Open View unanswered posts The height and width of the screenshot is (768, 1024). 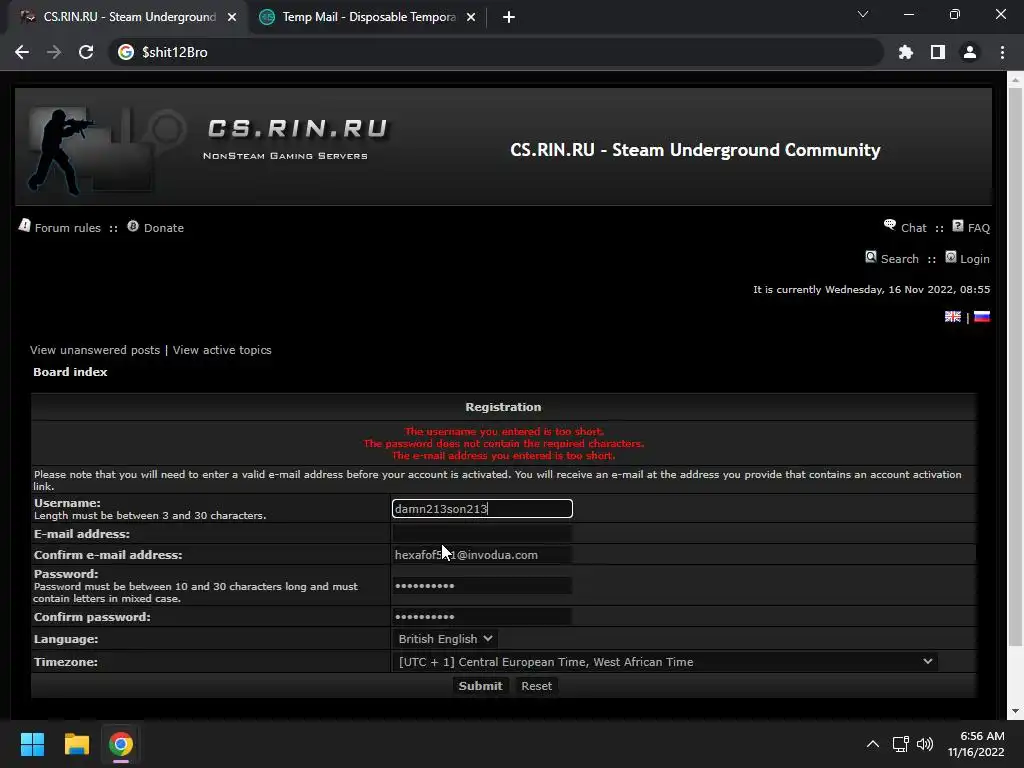coord(95,350)
